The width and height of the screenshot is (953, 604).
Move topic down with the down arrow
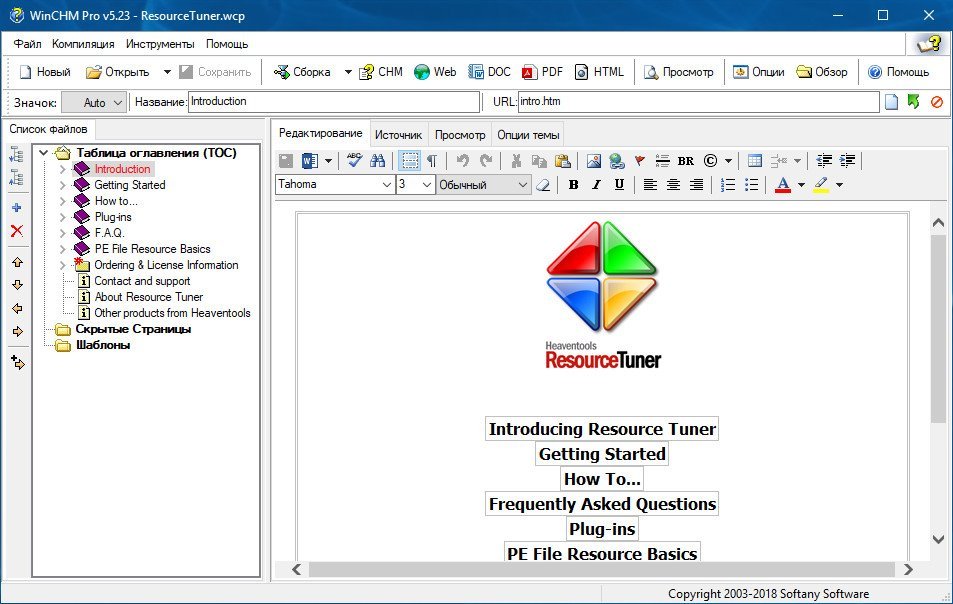tap(17, 285)
